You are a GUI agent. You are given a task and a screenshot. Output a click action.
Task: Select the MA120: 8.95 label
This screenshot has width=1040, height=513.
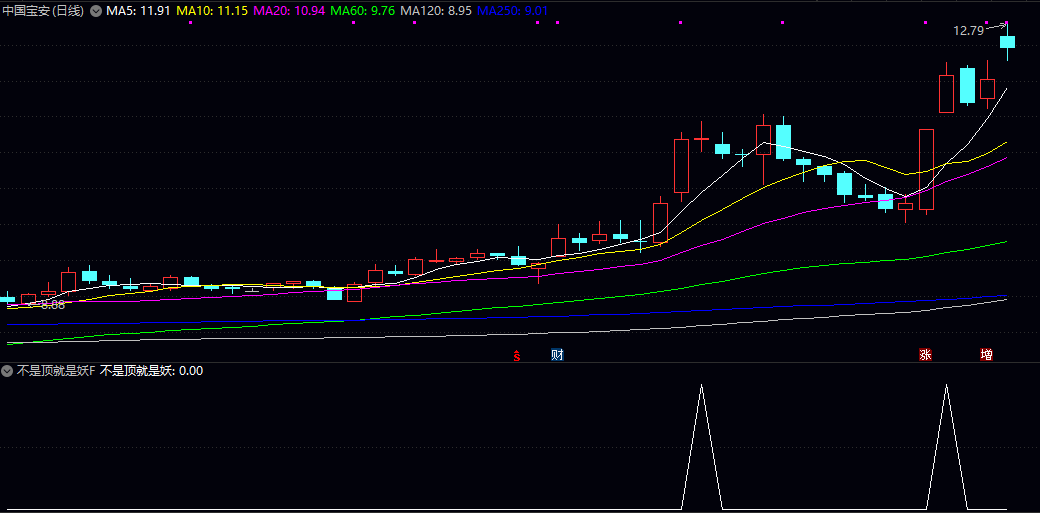435,10
